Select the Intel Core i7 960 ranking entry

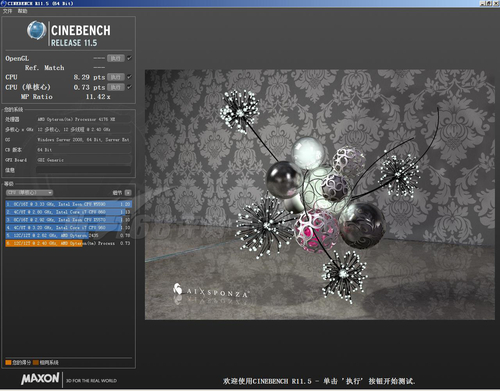click(68, 228)
